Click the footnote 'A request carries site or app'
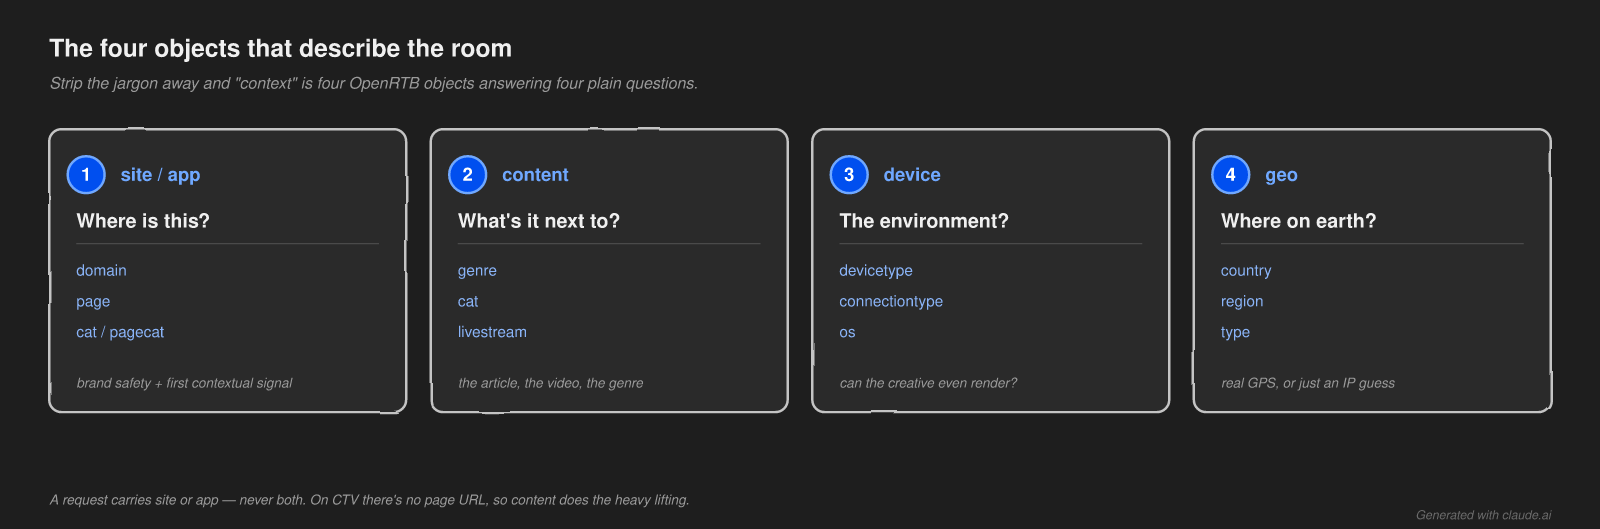Screen dimensions: 1600x529 370,500
